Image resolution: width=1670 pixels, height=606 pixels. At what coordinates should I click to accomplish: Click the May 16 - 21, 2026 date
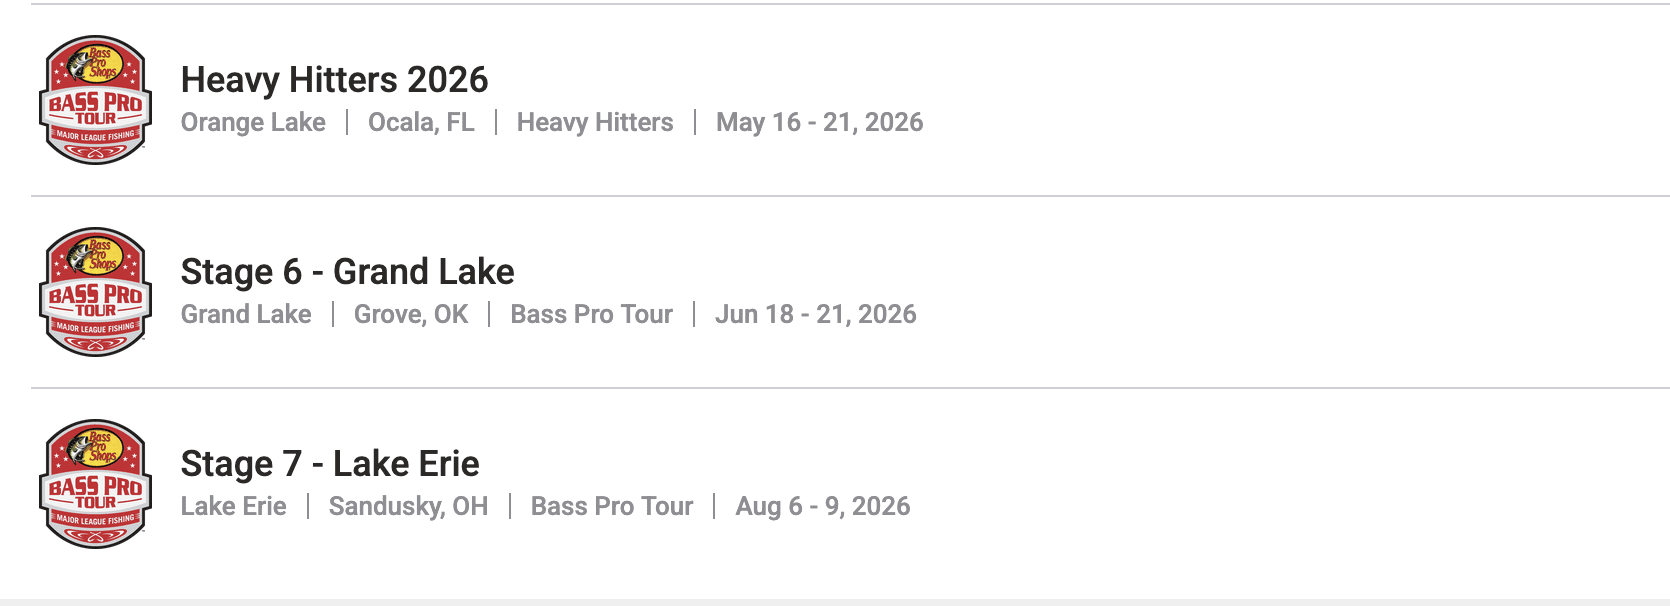[819, 122]
